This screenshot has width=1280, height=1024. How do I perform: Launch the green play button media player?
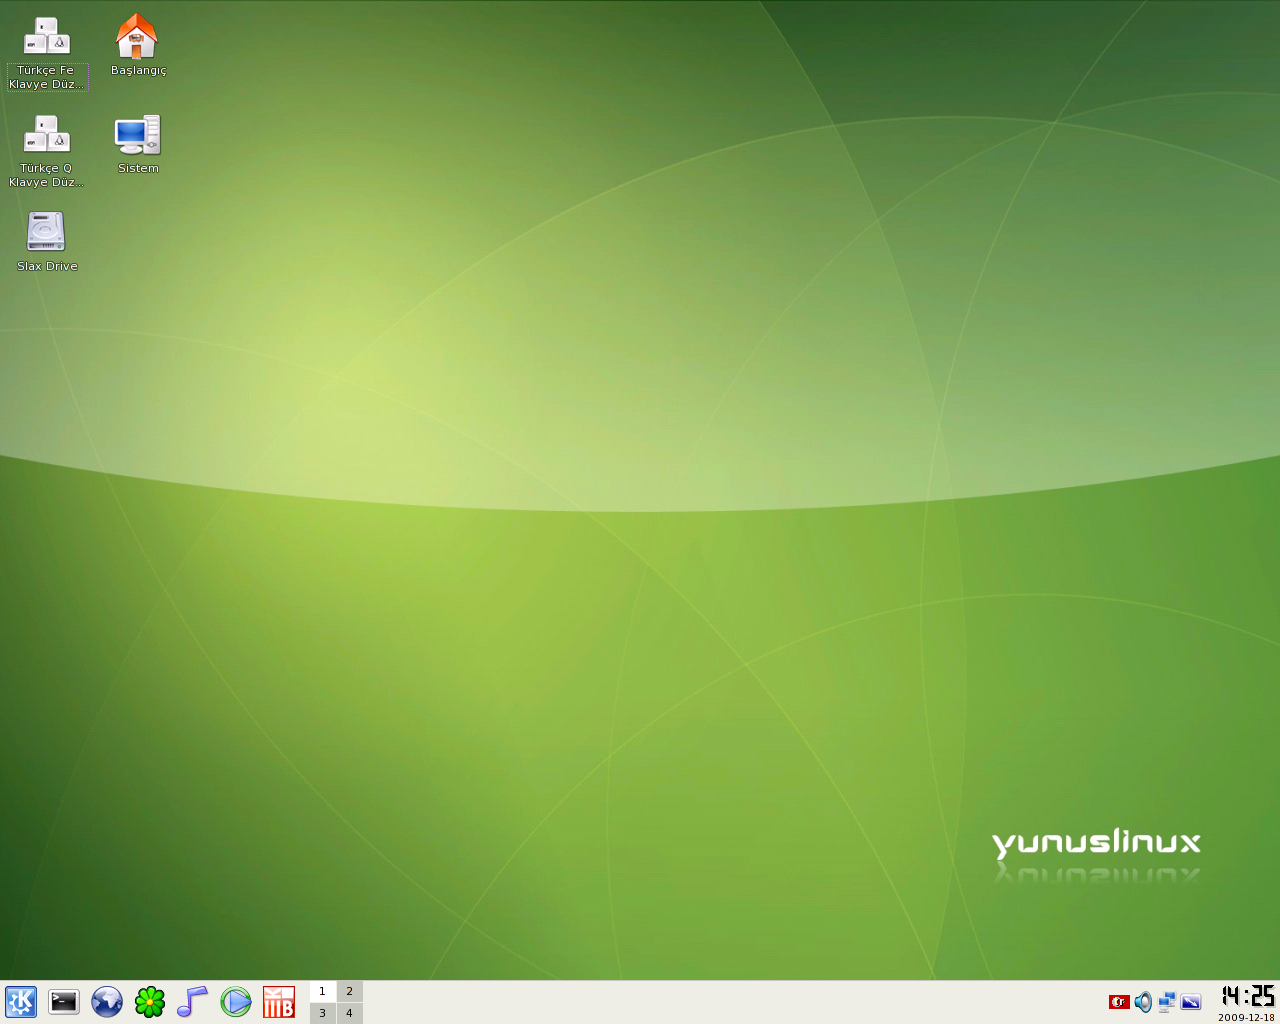tap(236, 1001)
